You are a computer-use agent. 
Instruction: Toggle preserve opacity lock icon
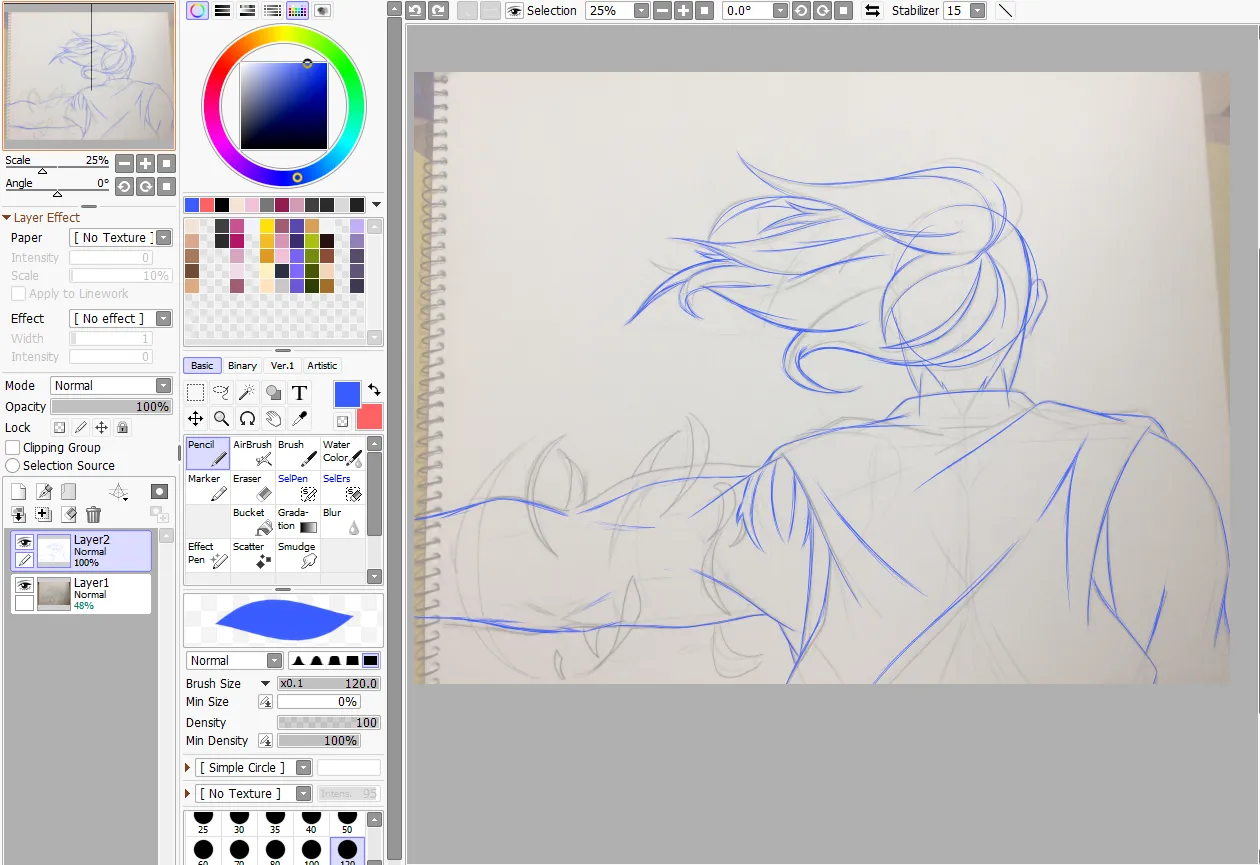pos(59,427)
